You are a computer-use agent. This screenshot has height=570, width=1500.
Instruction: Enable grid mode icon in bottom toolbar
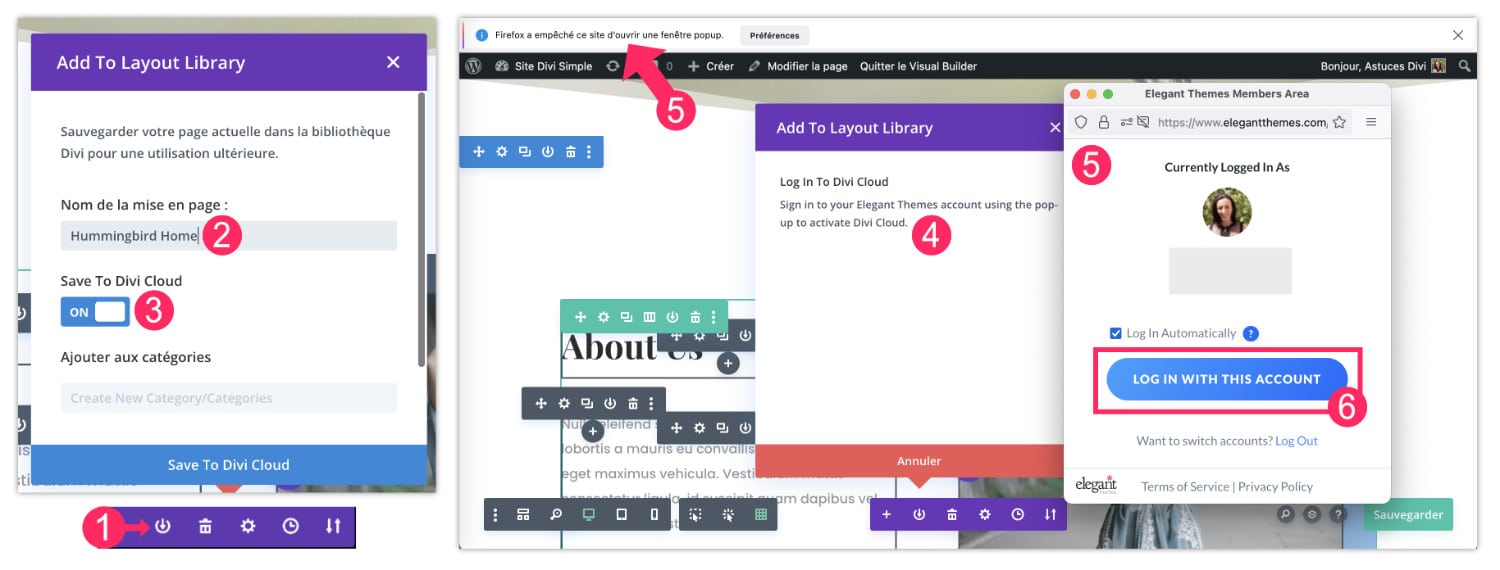pyautogui.click(x=760, y=514)
